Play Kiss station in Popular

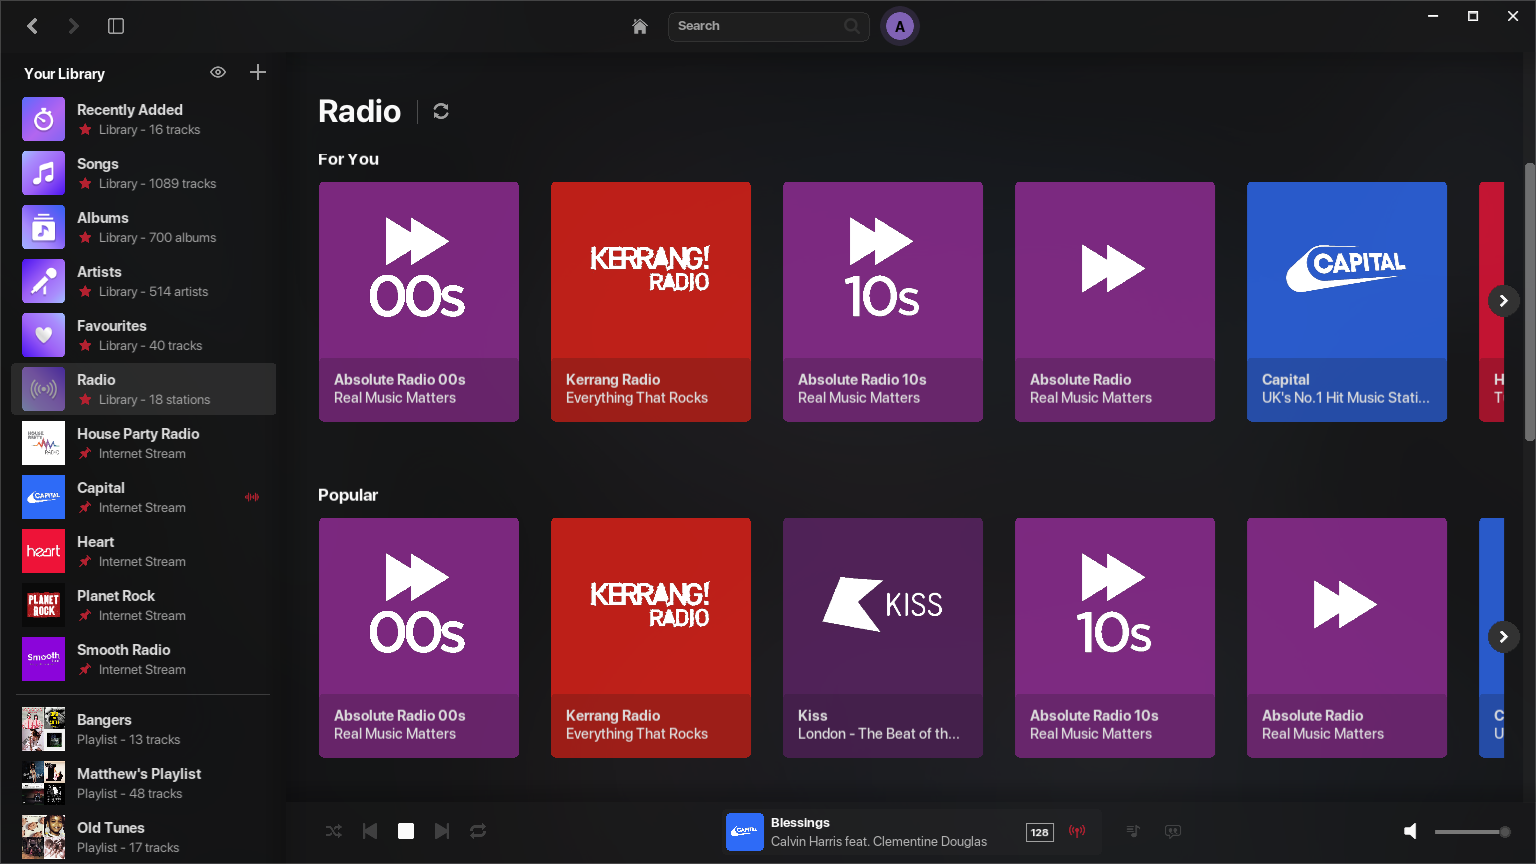click(x=883, y=638)
